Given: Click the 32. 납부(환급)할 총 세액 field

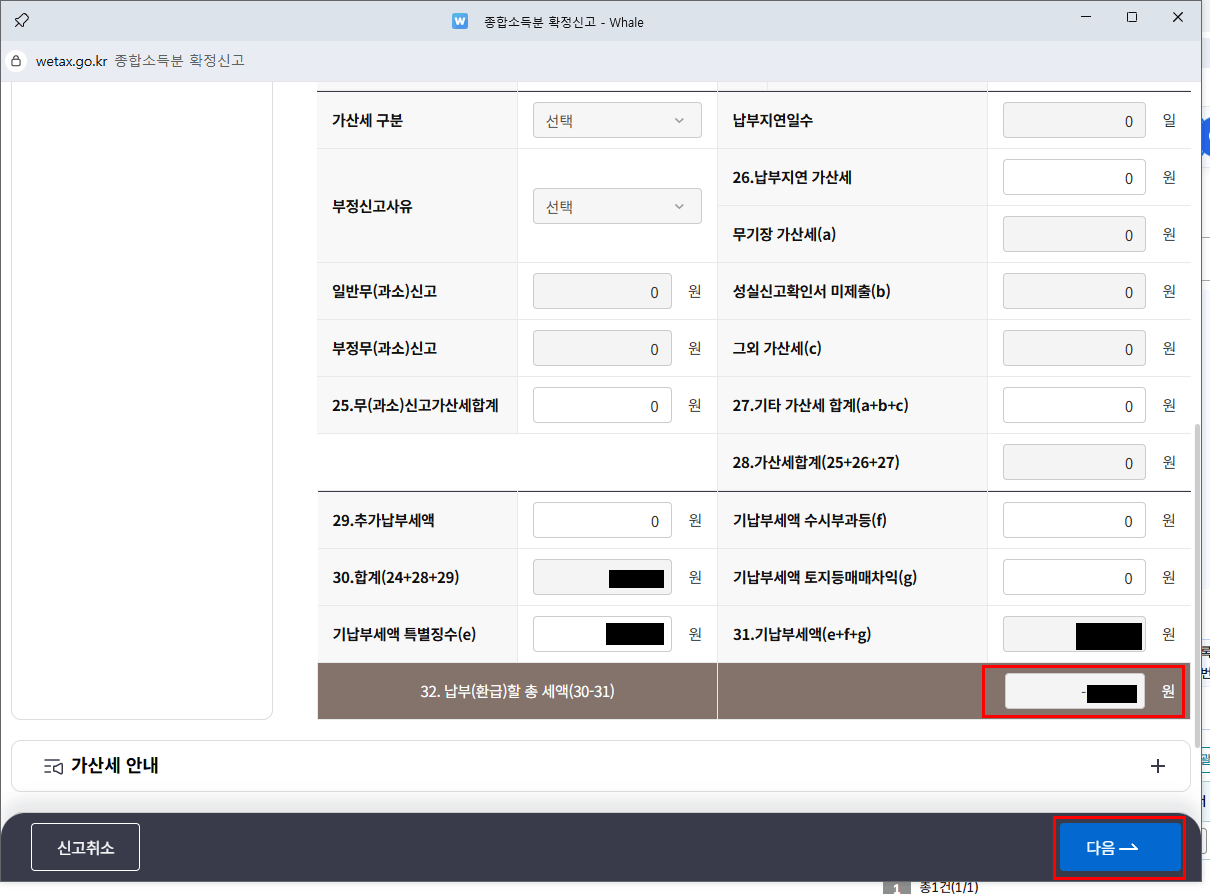Looking at the screenshot, I should [x=1075, y=691].
